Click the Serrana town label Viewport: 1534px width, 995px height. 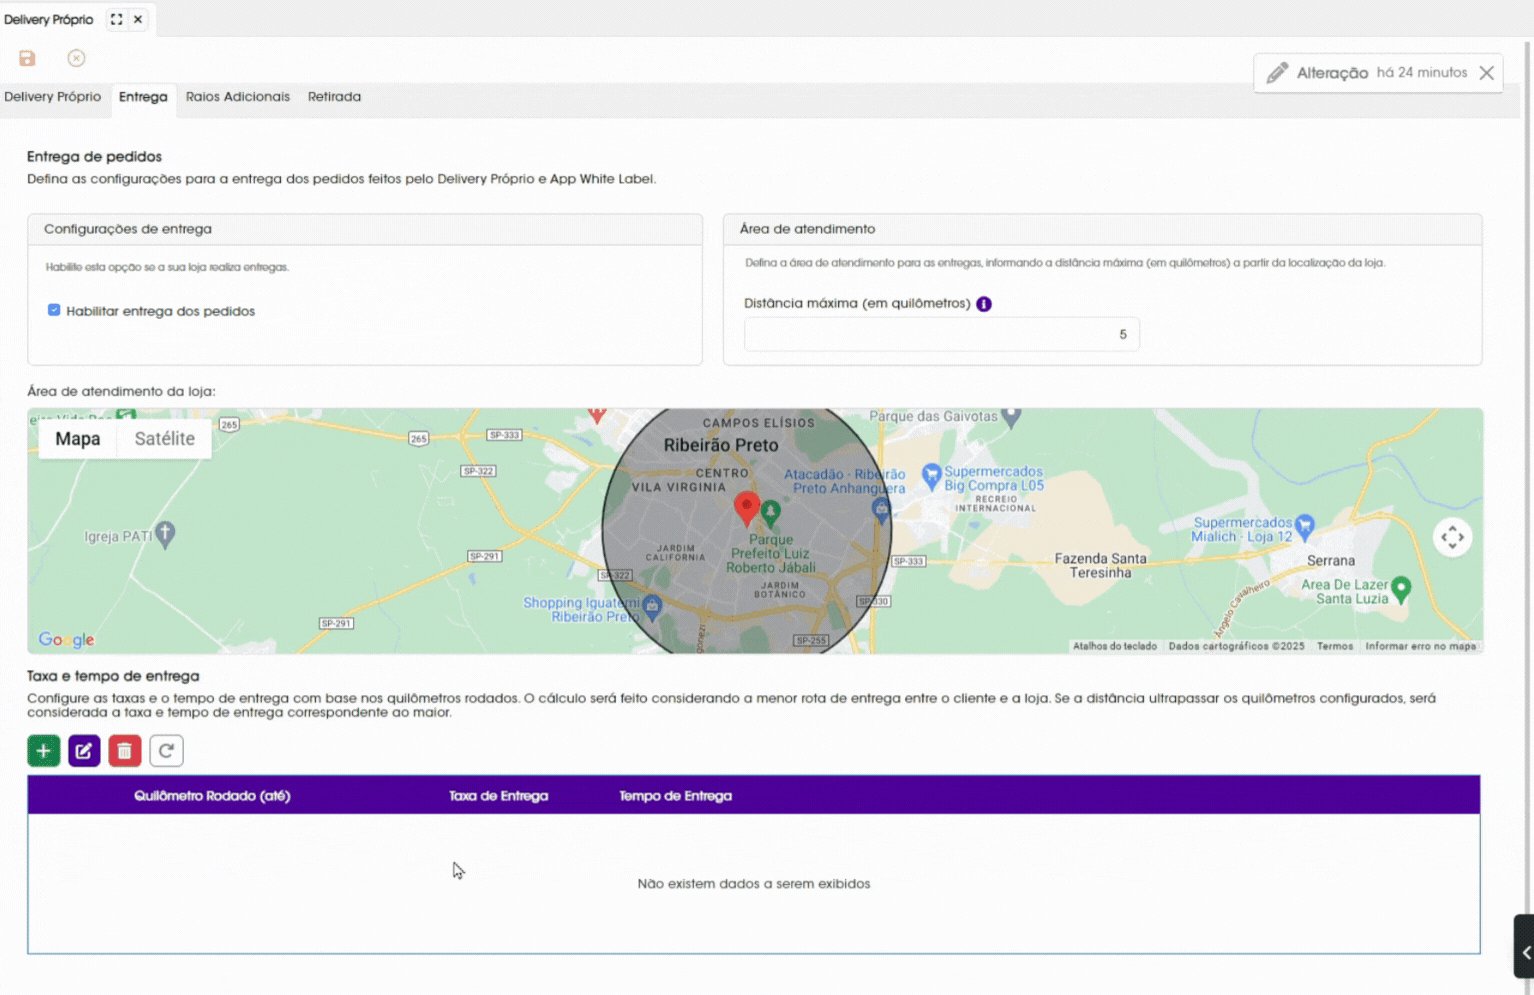[x=1330, y=561]
